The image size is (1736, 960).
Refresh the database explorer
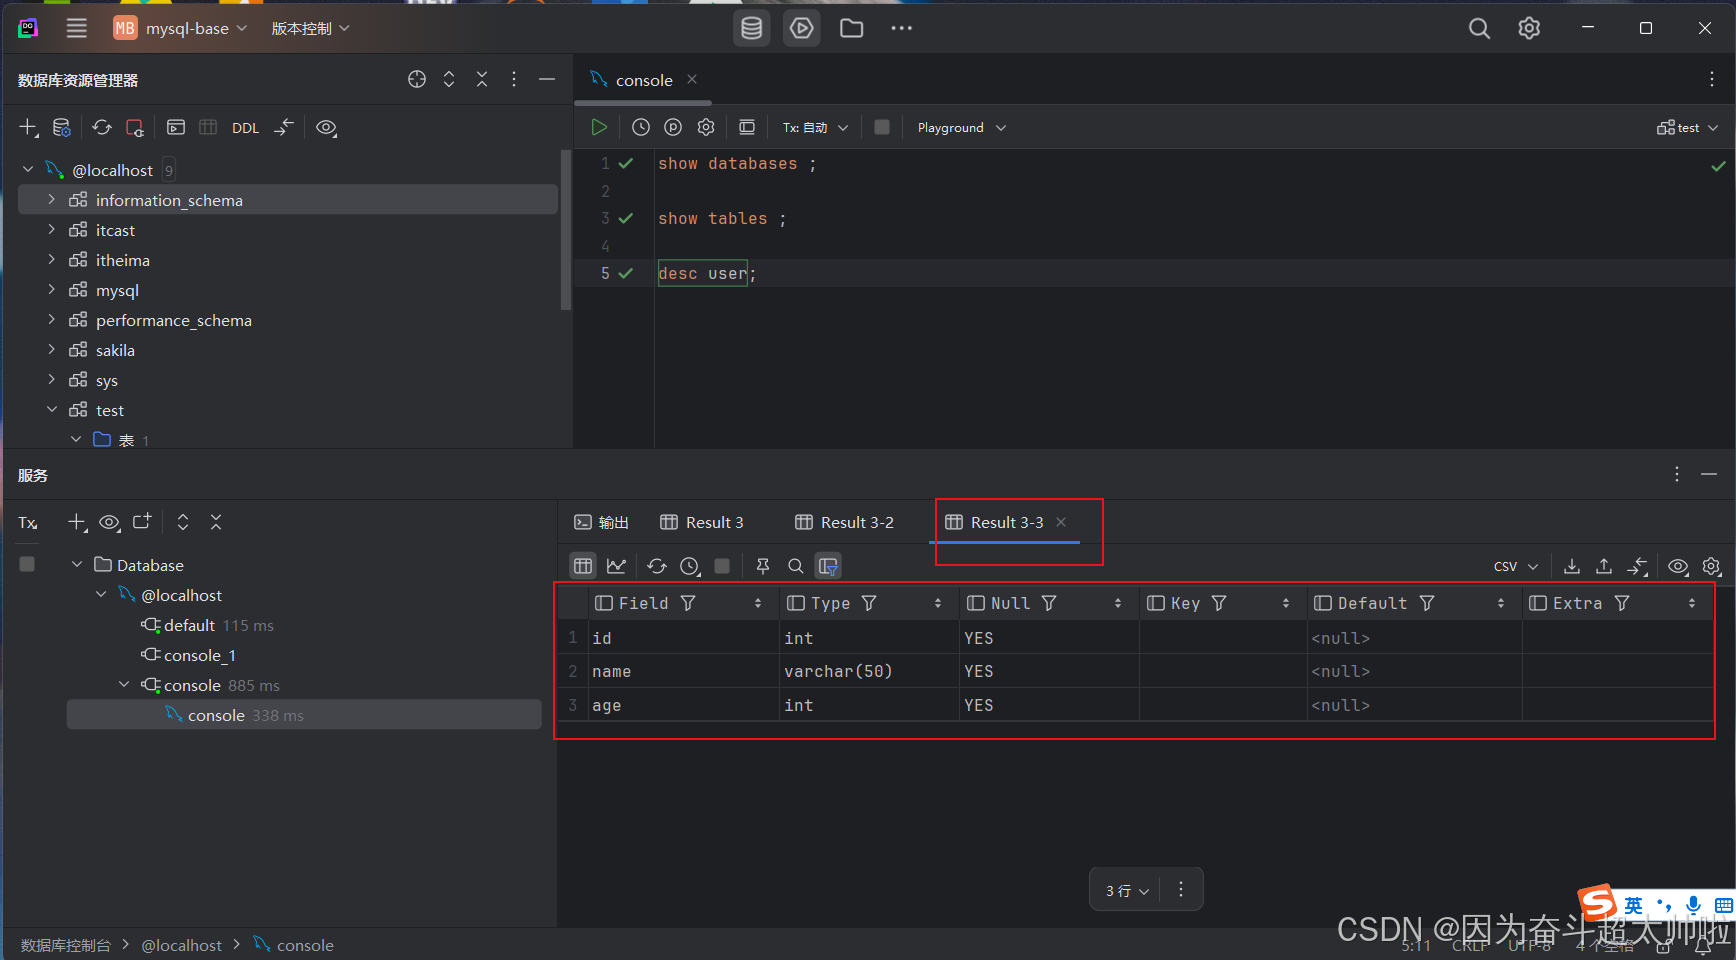pos(102,127)
